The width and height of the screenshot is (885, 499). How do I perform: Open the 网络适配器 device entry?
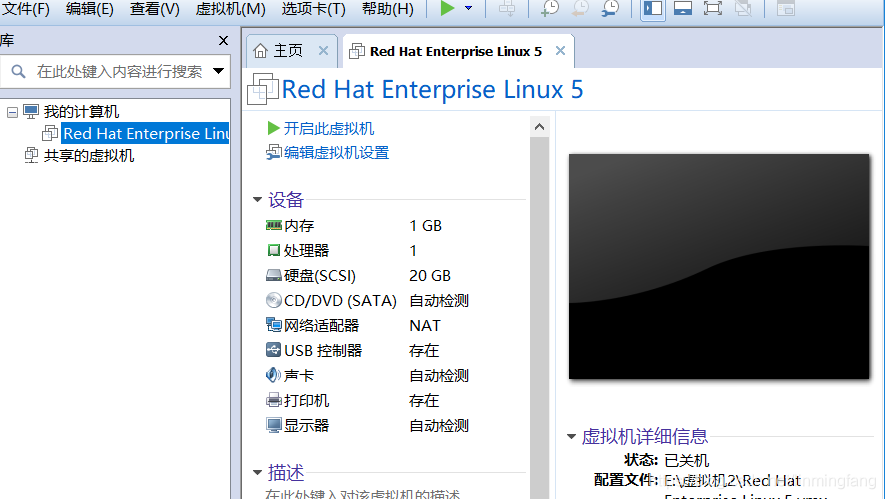click(322, 326)
